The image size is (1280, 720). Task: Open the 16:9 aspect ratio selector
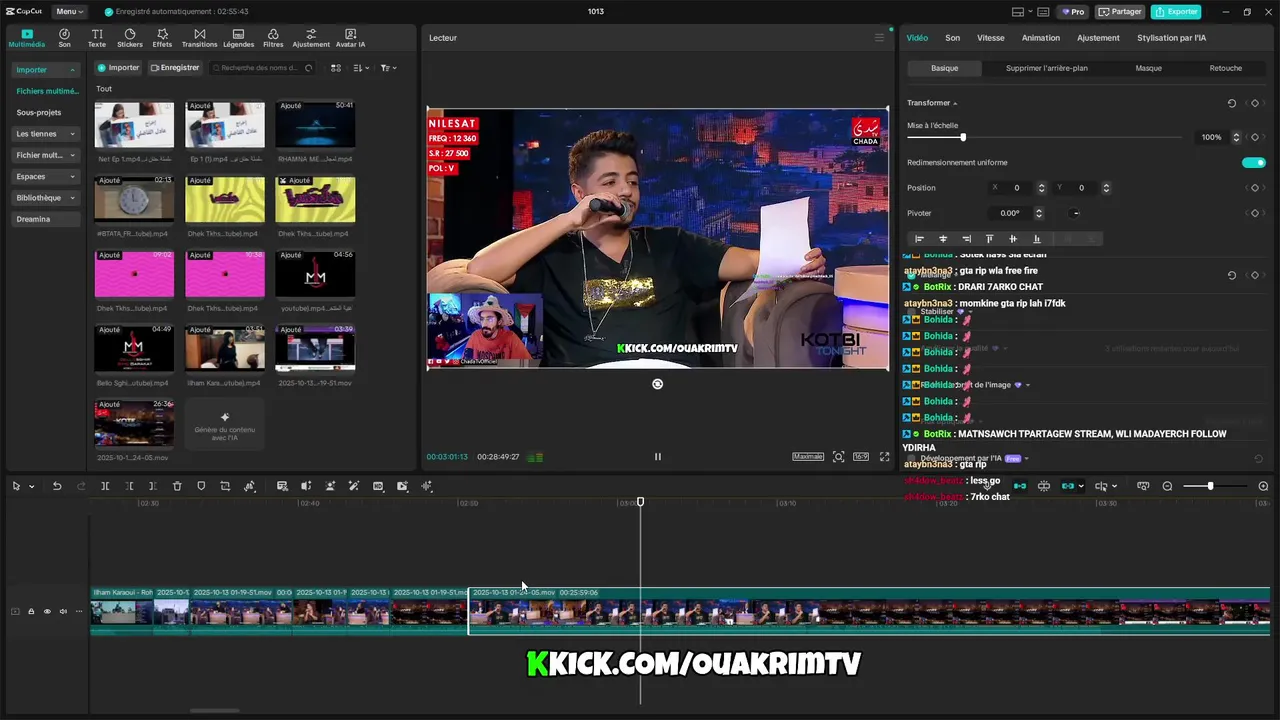[860, 456]
